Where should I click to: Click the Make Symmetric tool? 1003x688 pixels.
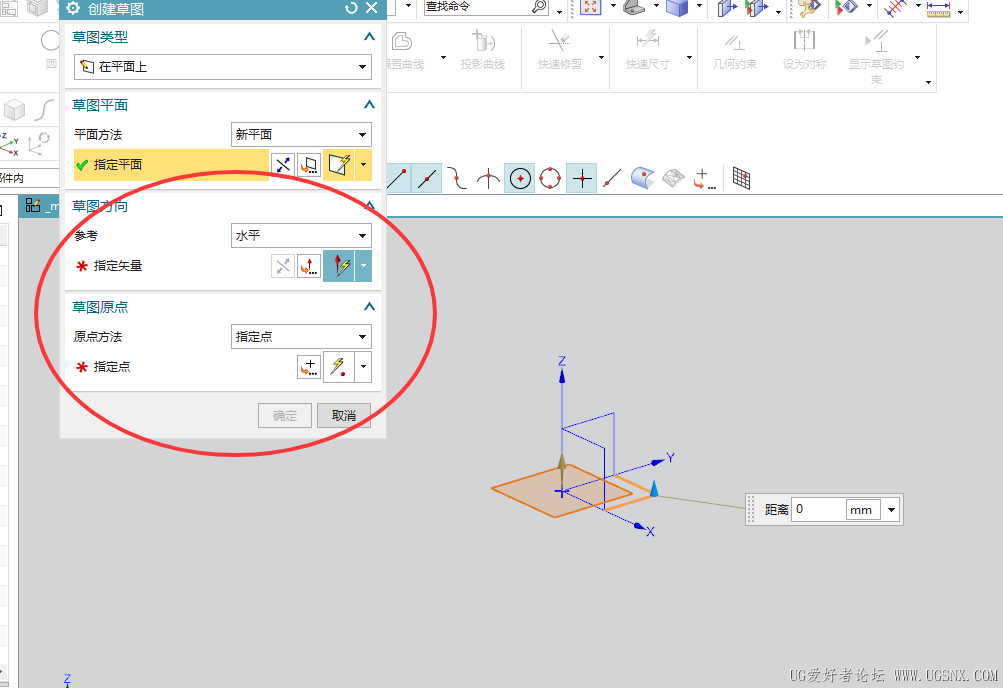point(805,49)
